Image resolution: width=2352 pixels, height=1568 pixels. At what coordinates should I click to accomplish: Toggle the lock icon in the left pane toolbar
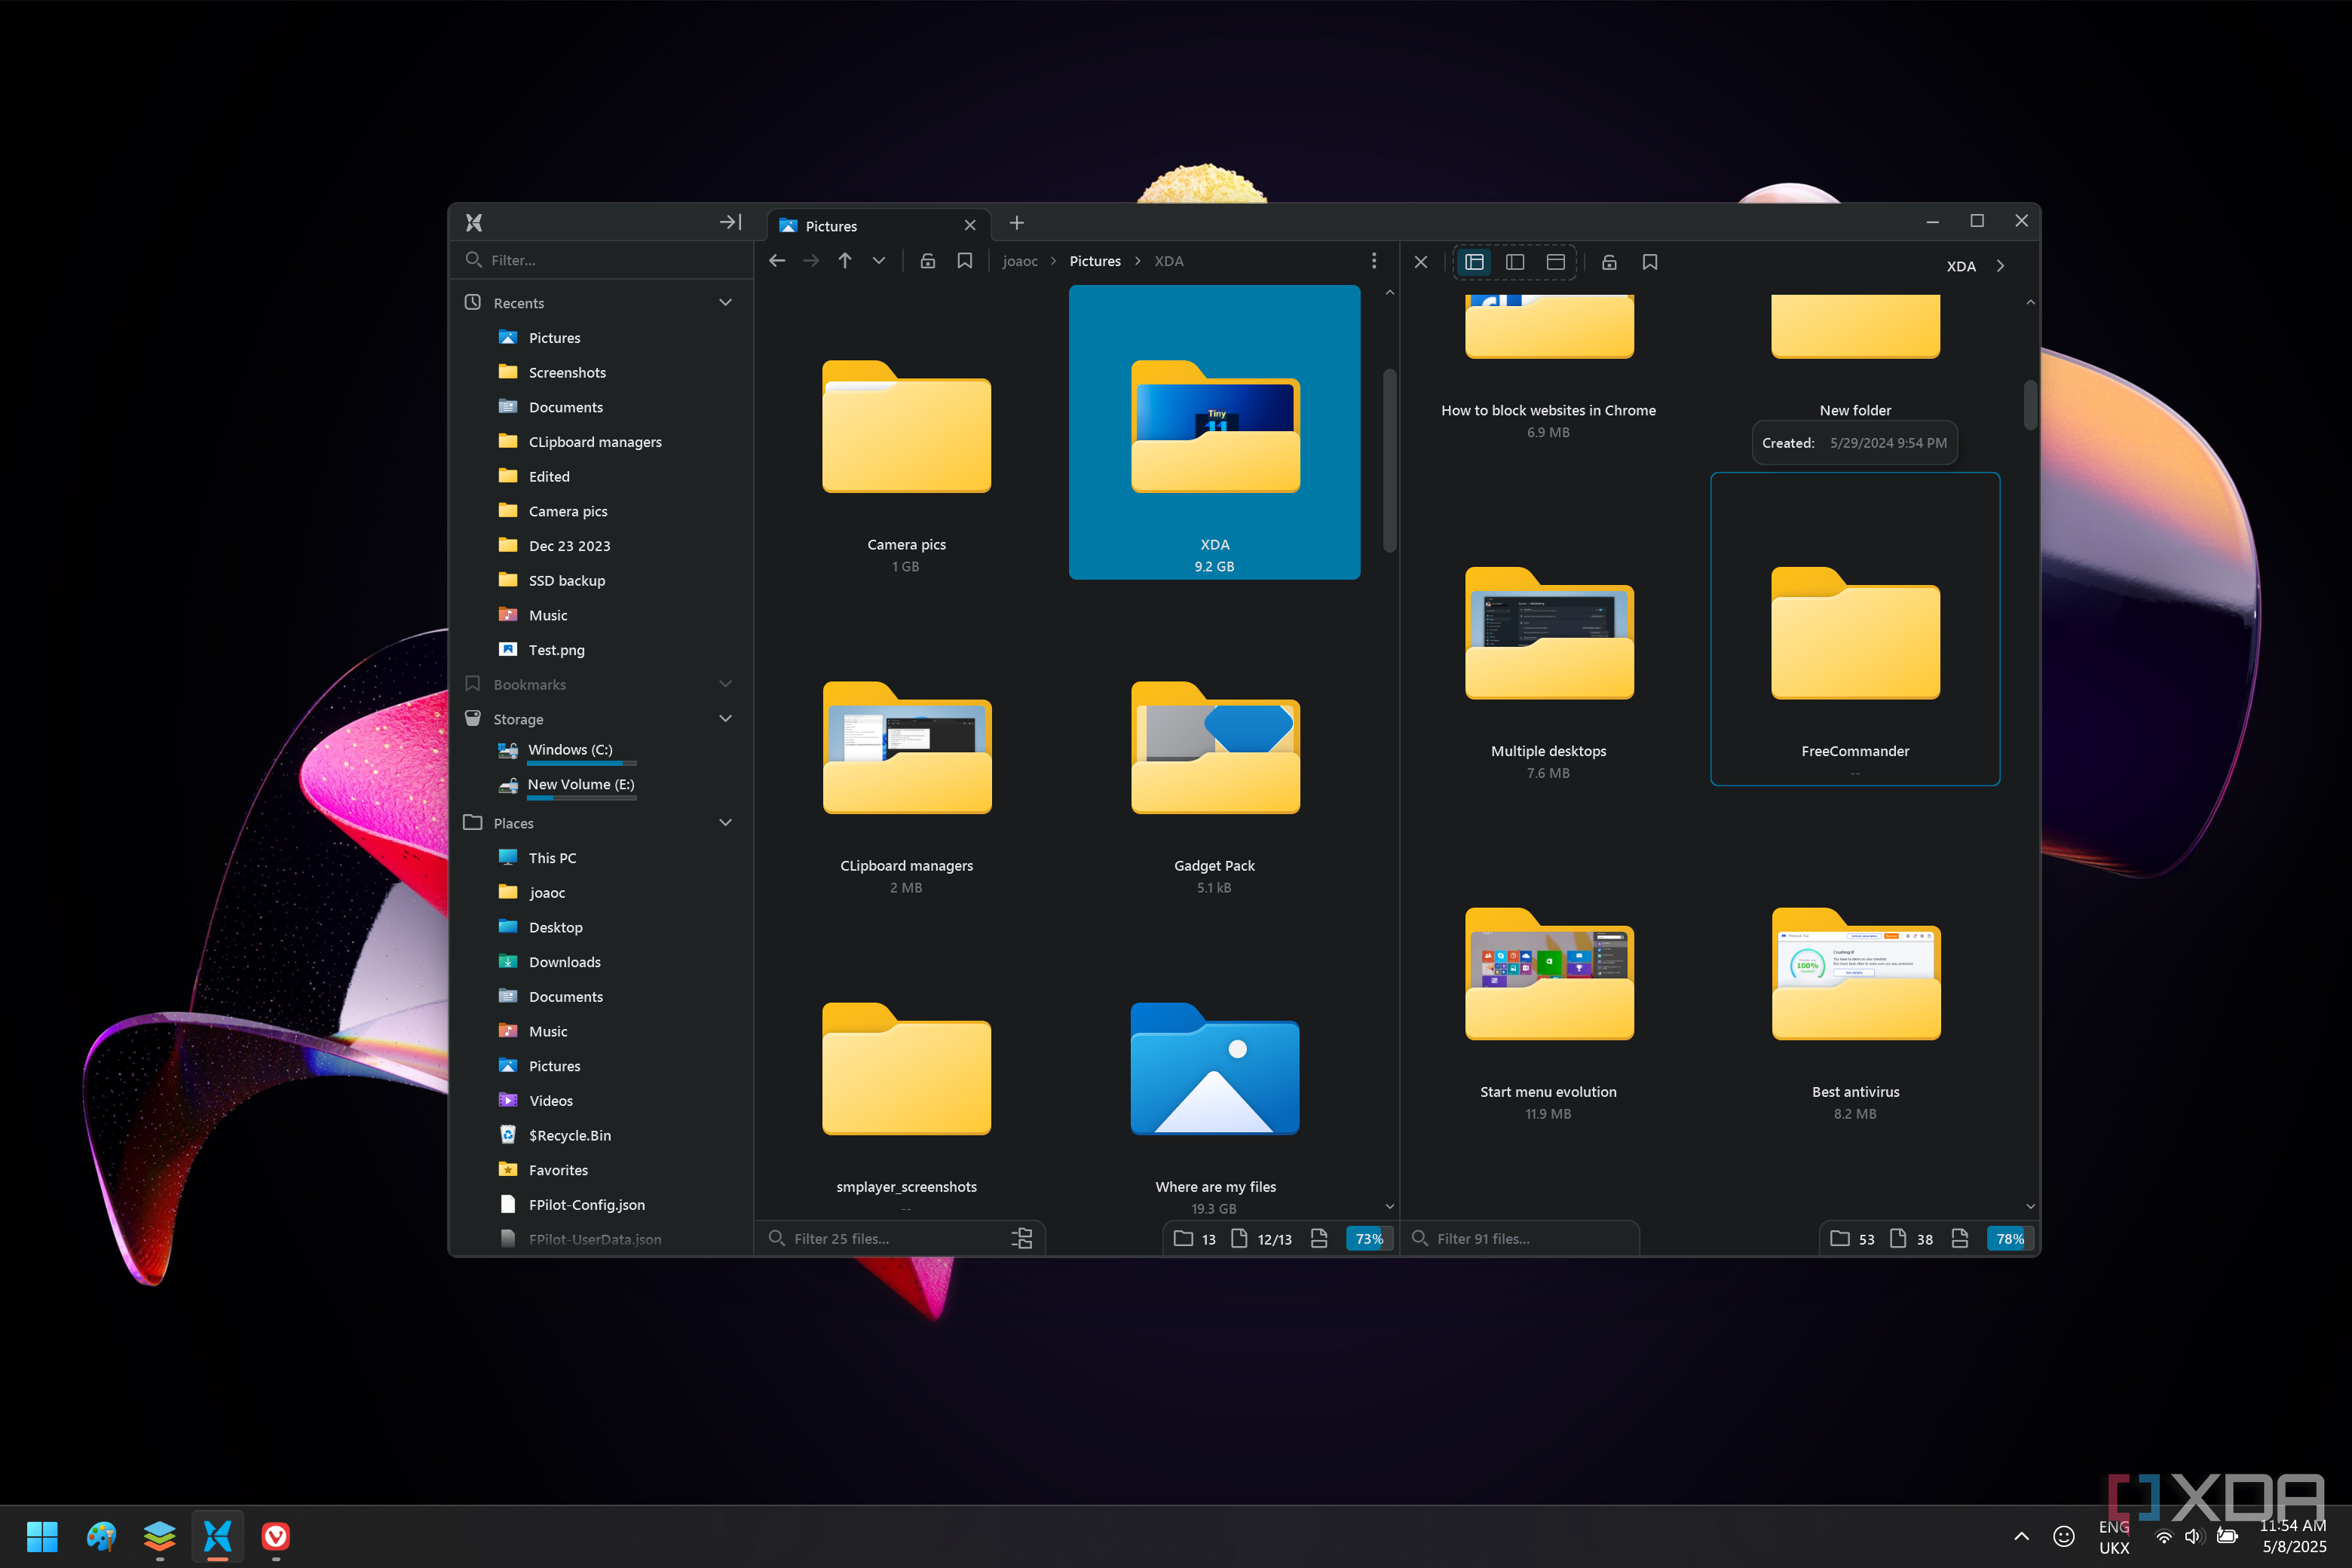pyautogui.click(x=928, y=261)
